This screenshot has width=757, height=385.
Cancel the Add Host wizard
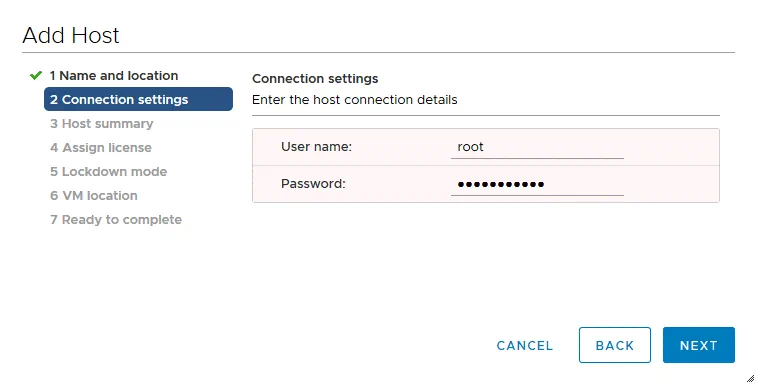point(525,345)
